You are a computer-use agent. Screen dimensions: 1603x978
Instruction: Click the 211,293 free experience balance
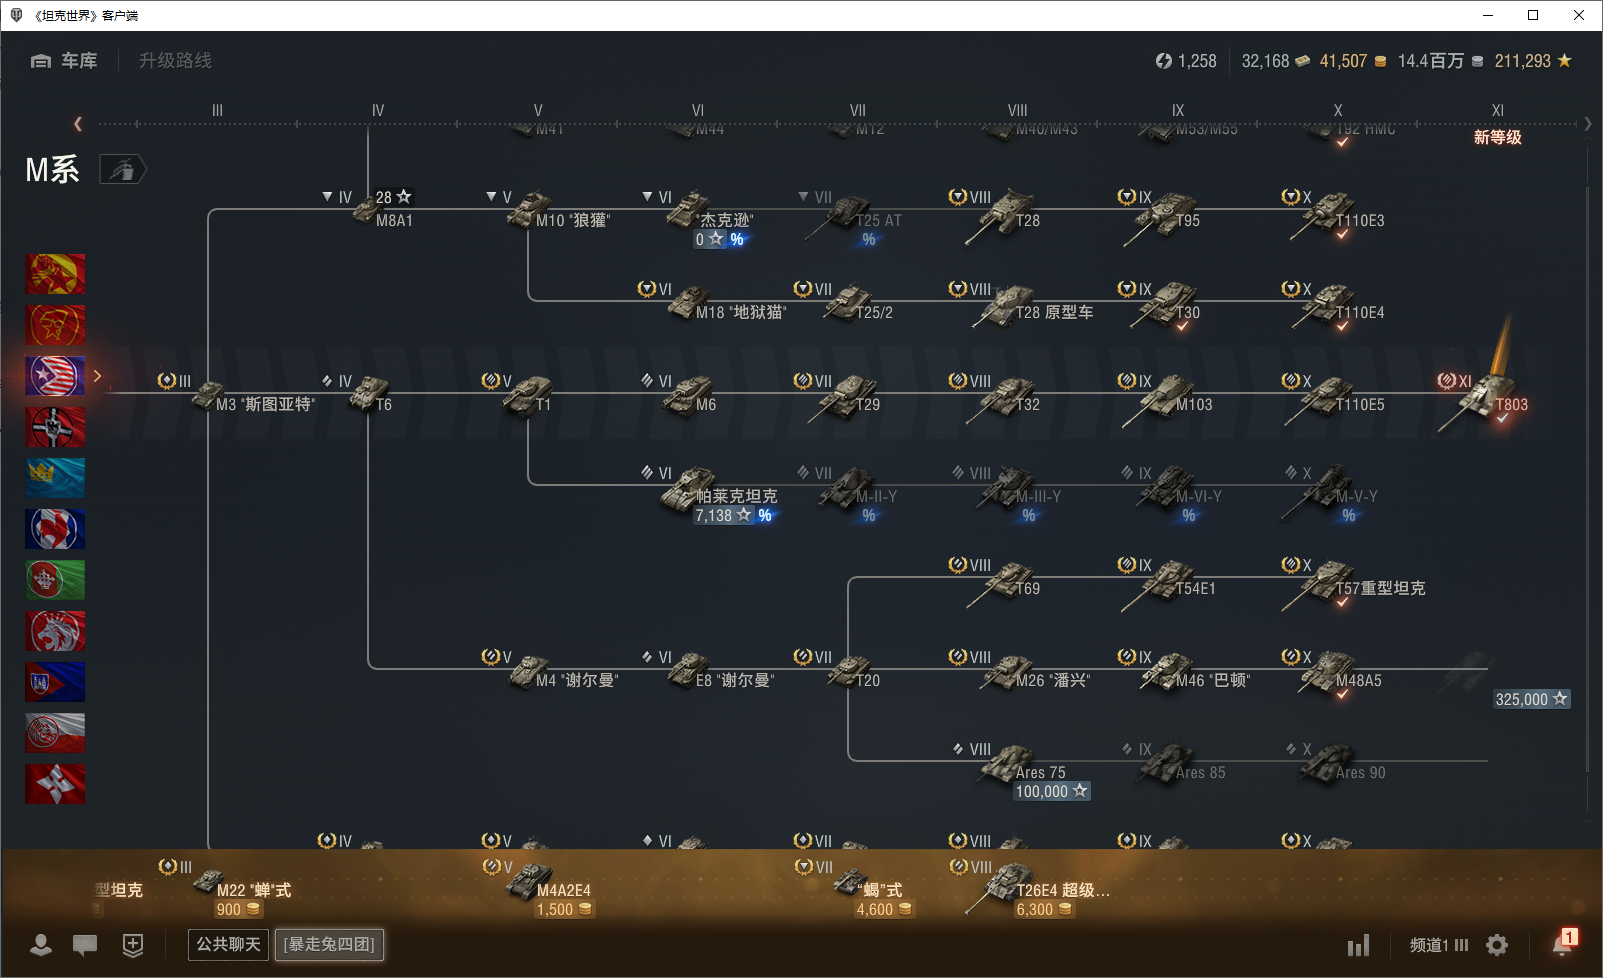click(1533, 61)
